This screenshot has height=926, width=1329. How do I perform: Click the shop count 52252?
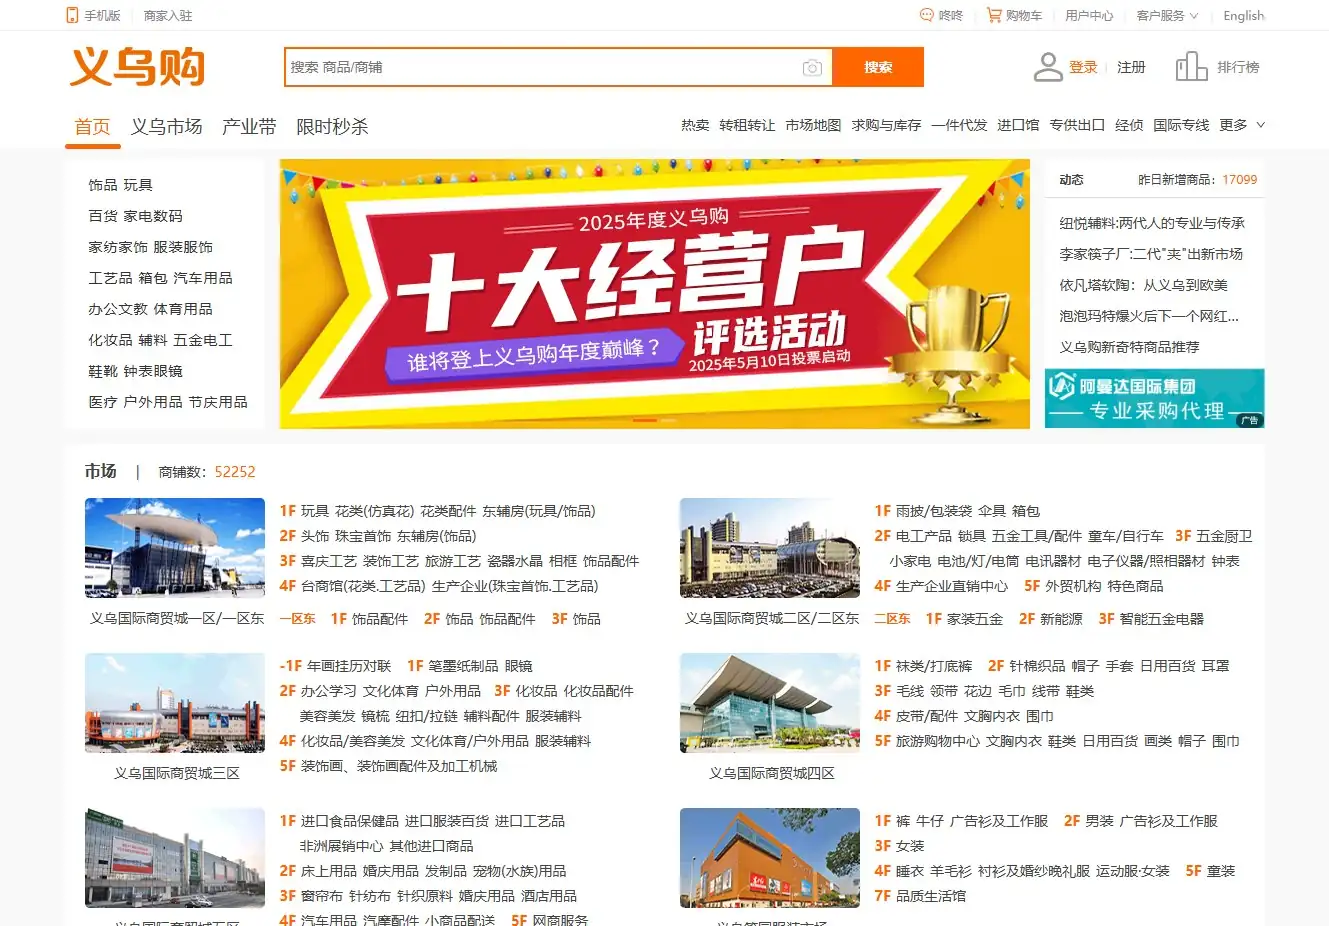click(x=235, y=472)
